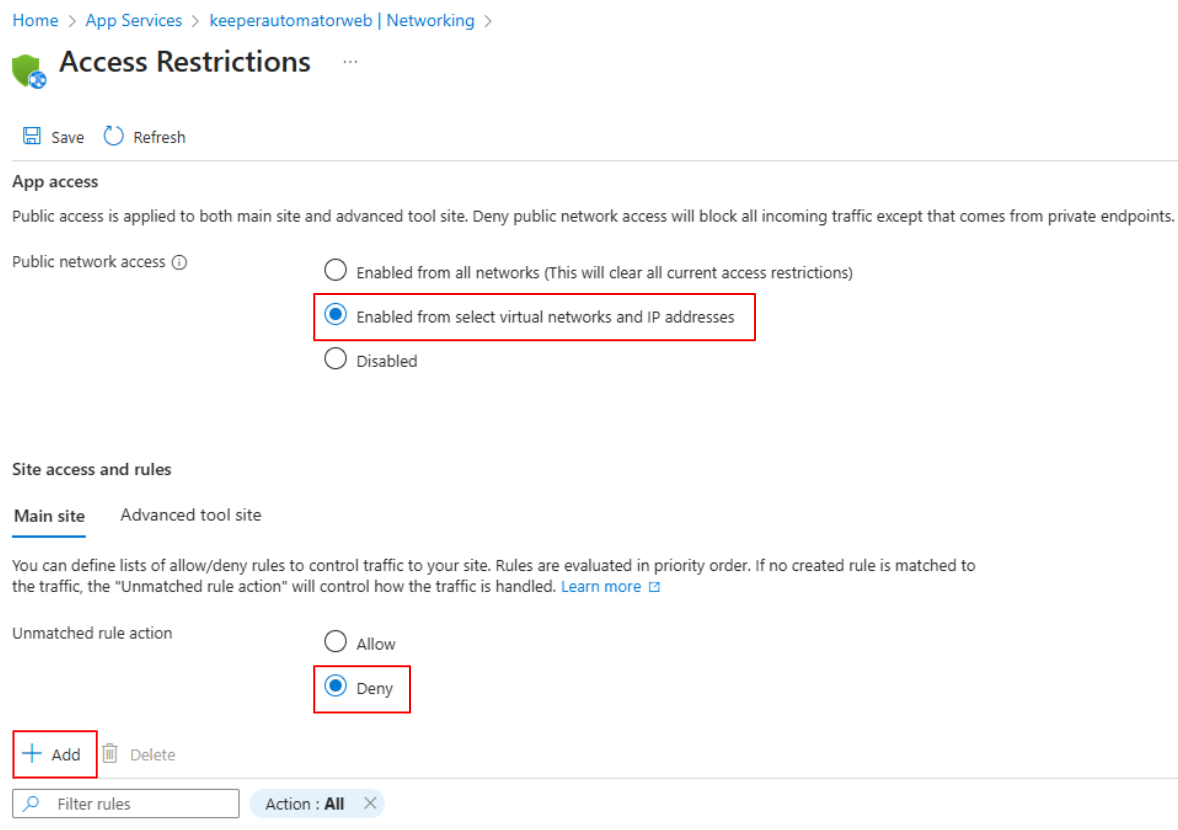The height and width of the screenshot is (830, 1178).
Task: Clear the Action: All filter with X
Action: click(370, 803)
